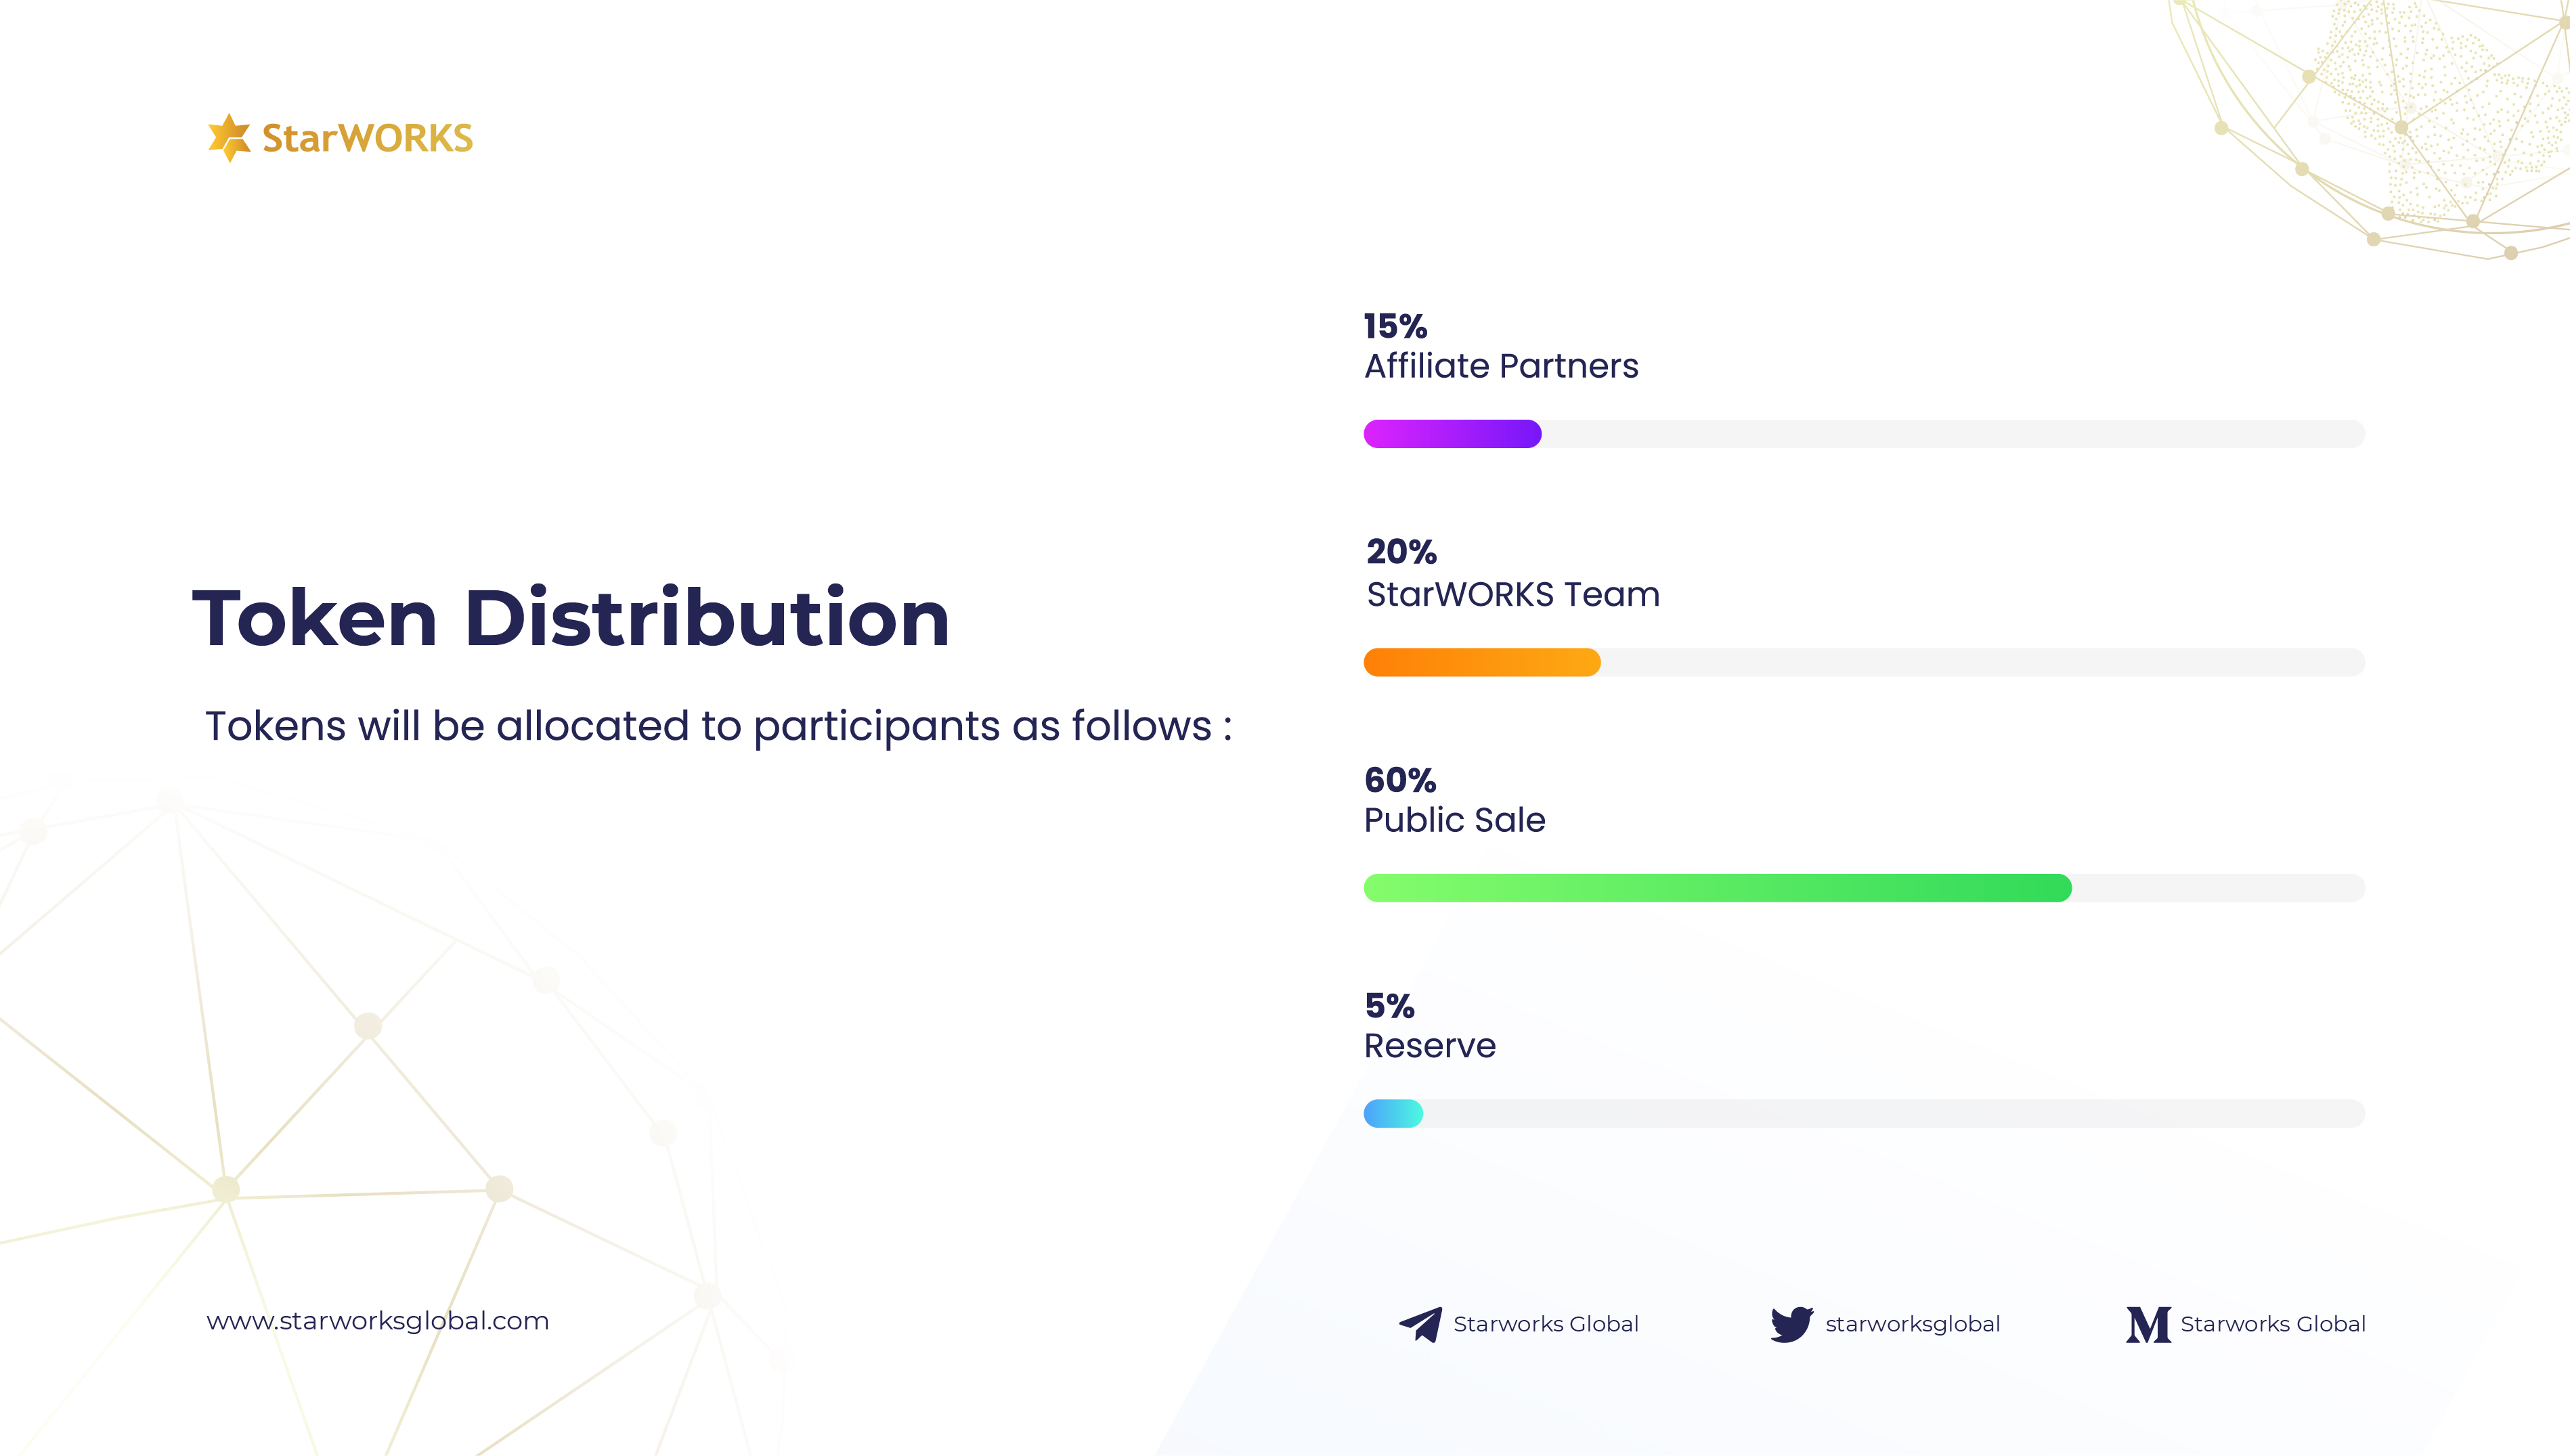Screen dimensions: 2570x1456
Task: Click the Twitter bird icon
Action: 1791,1324
